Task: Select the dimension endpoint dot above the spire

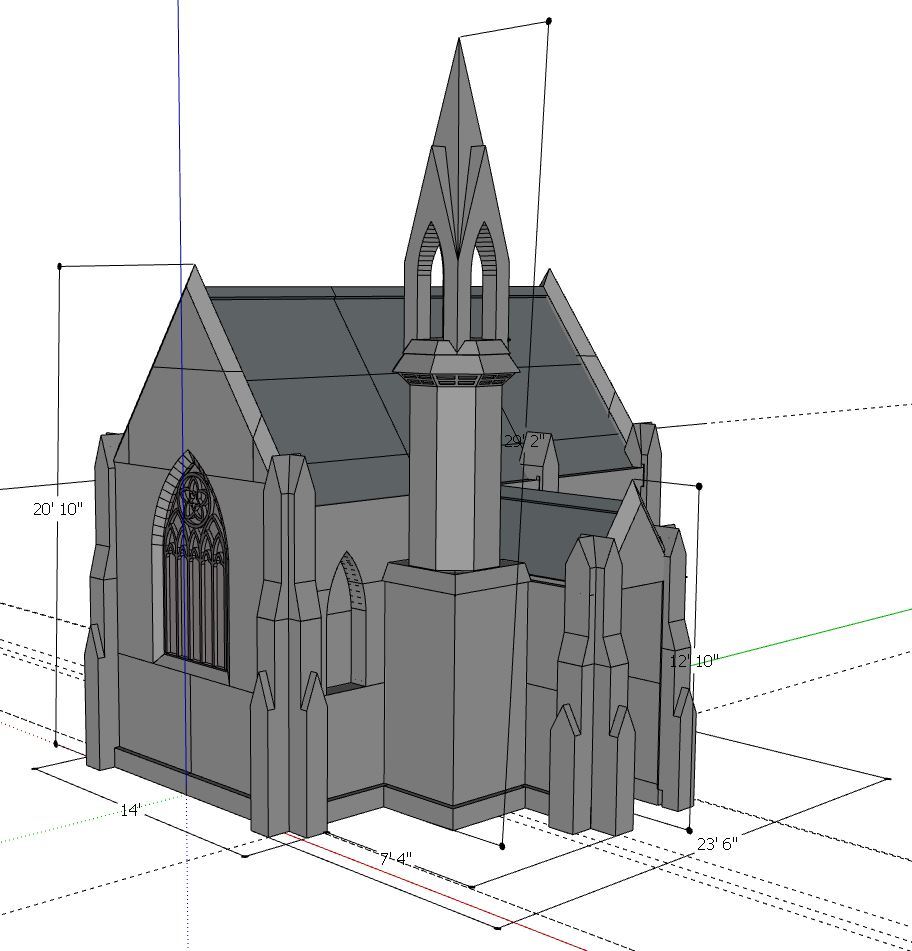Action: click(x=548, y=18)
